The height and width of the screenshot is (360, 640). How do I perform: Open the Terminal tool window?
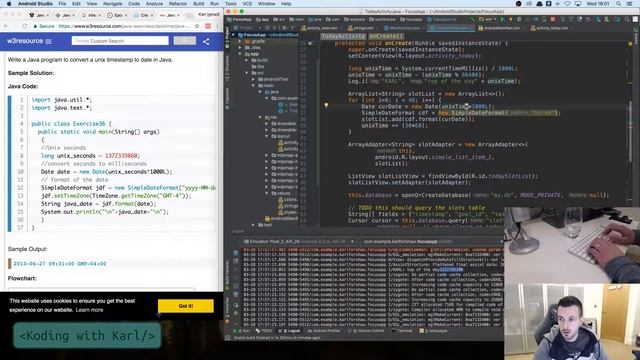(402, 331)
